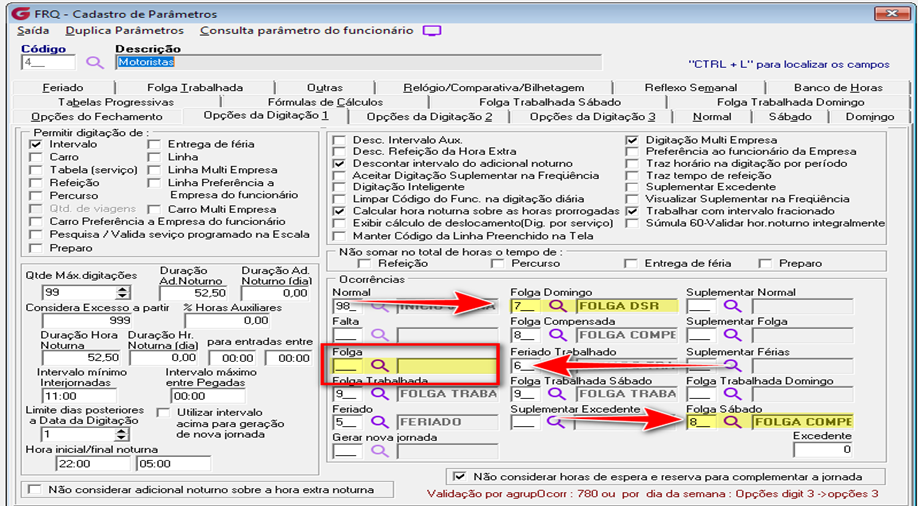Open search for Folga Trabalhada Domingo
The image size is (918, 506).
pos(732,394)
